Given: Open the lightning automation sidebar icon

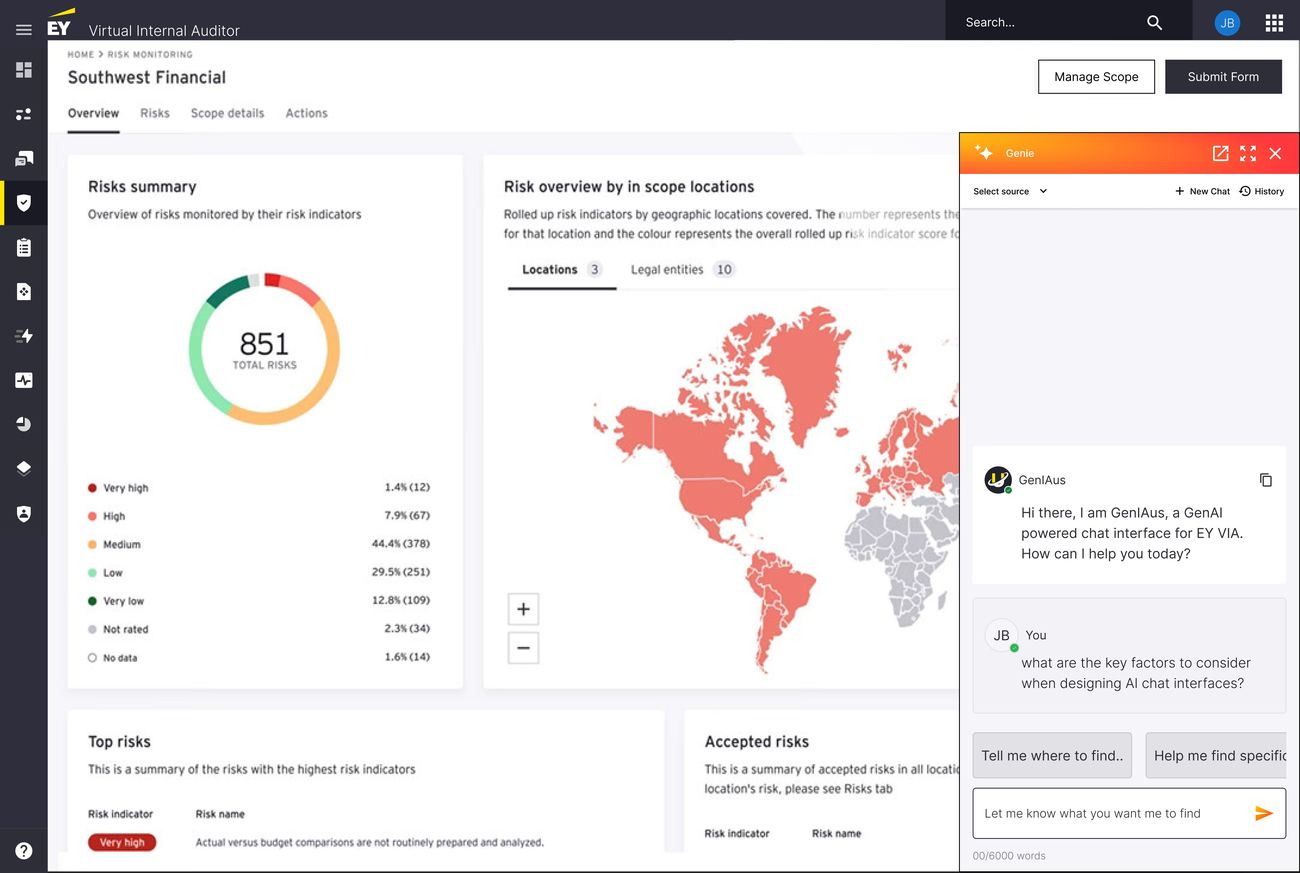Looking at the screenshot, I should click(24, 336).
